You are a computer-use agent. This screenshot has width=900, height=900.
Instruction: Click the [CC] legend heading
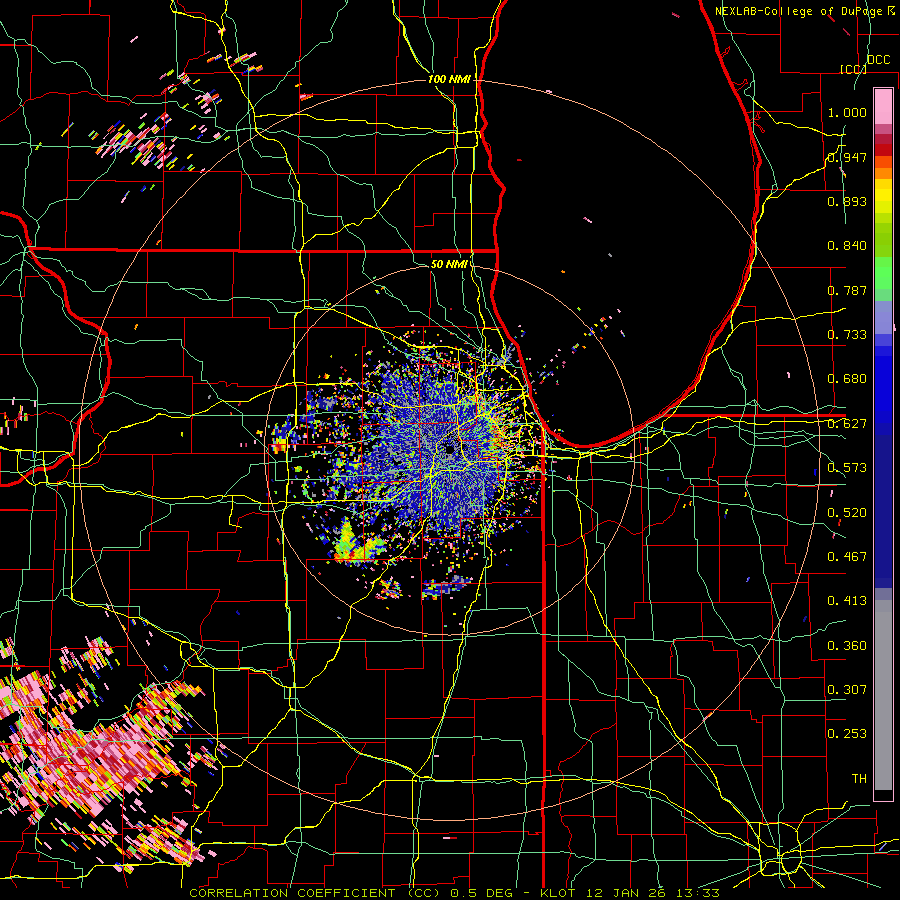[x=854, y=69]
